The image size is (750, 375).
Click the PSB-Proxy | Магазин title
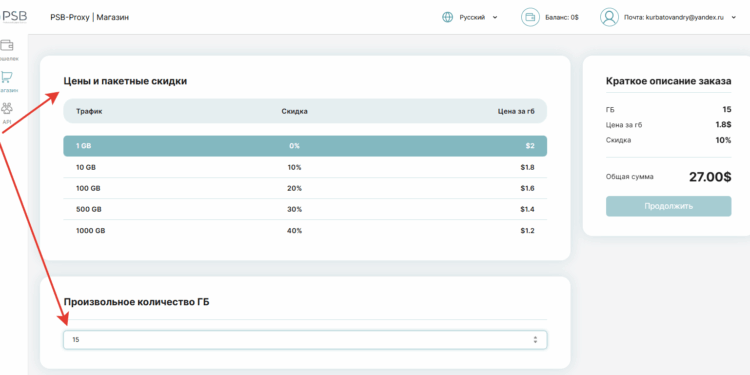point(89,17)
